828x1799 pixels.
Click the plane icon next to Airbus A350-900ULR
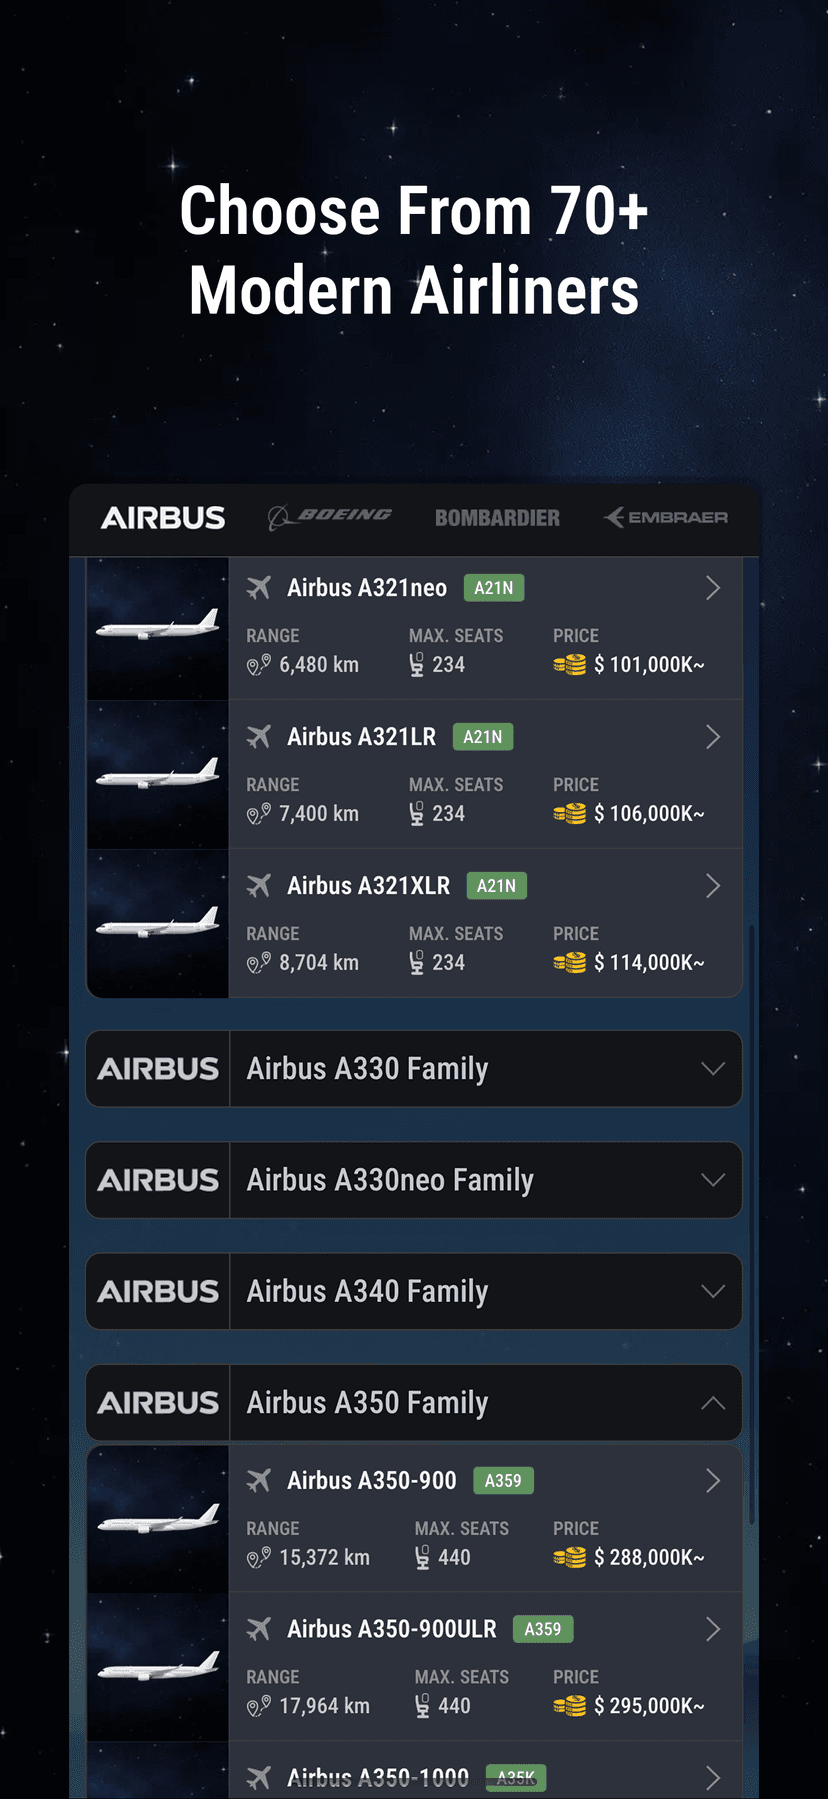258,1629
